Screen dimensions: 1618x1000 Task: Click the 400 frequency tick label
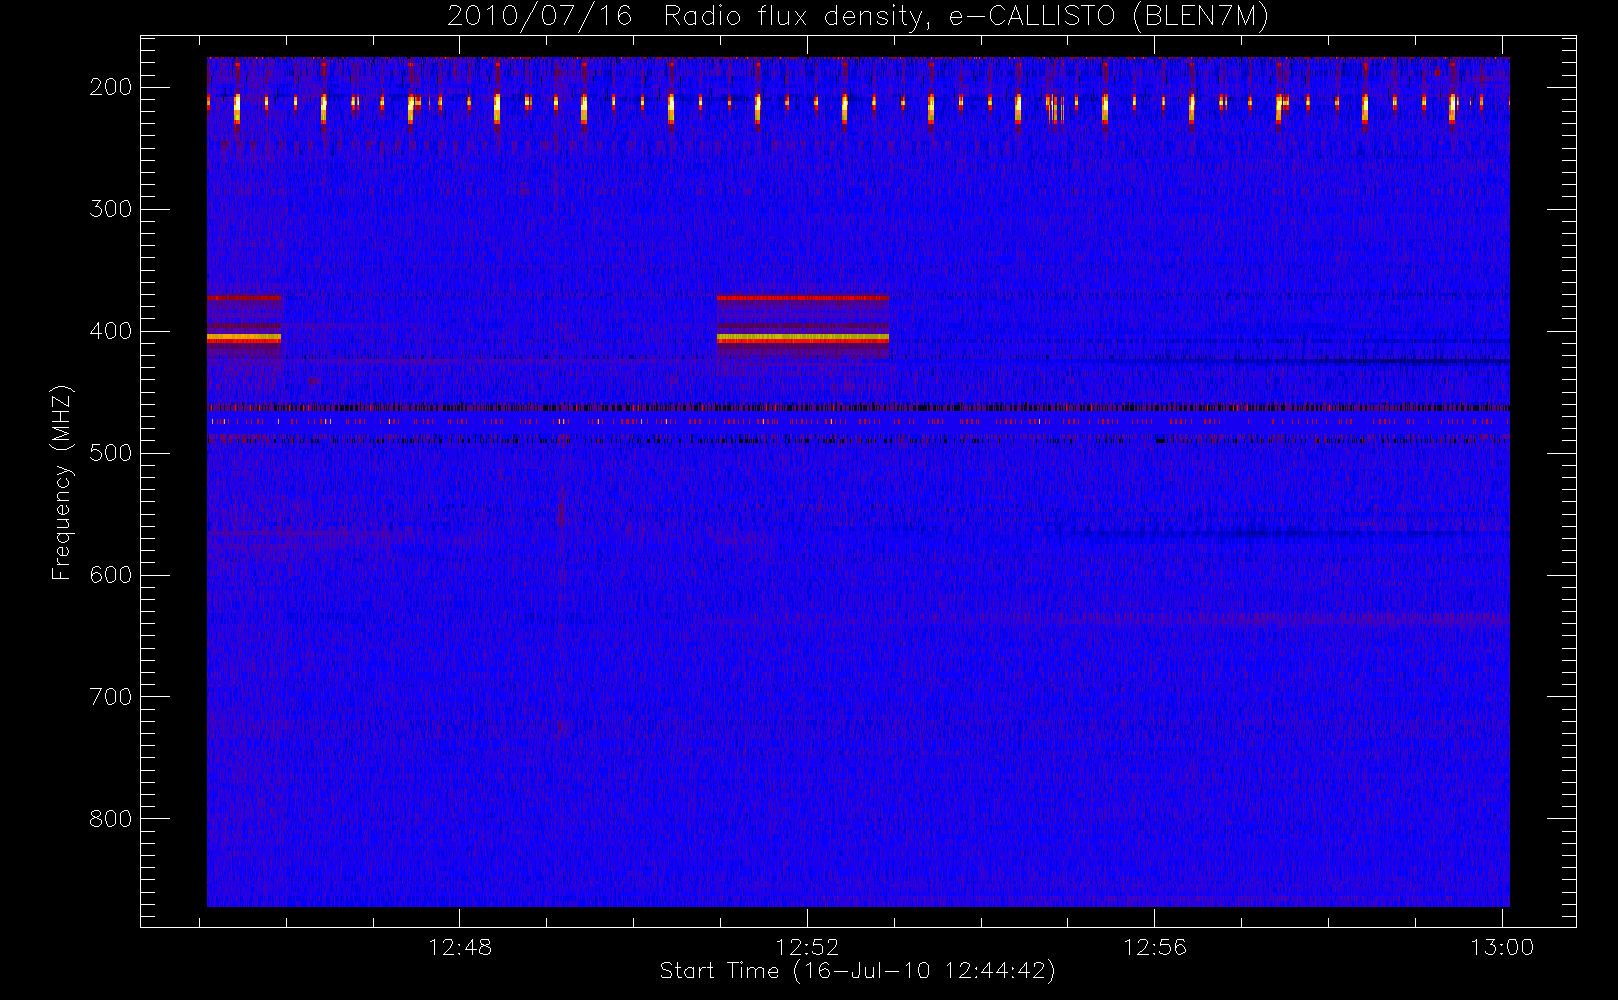pyautogui.click(x=111, y=331)
